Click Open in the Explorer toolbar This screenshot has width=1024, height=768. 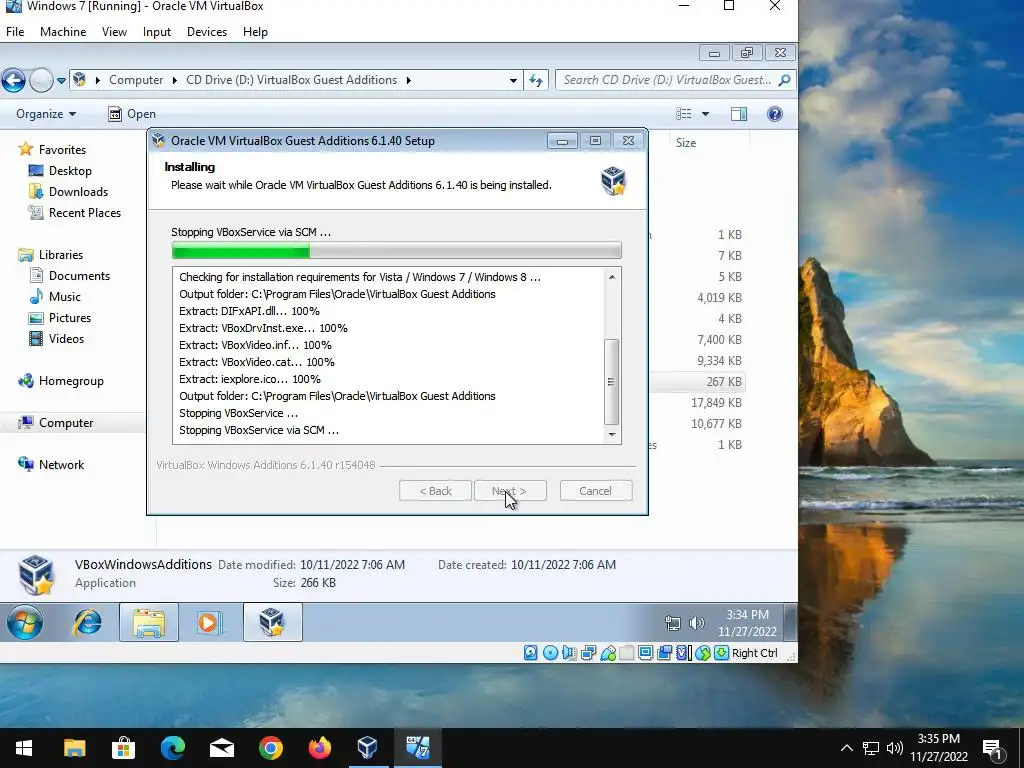[x=132, y=114]
